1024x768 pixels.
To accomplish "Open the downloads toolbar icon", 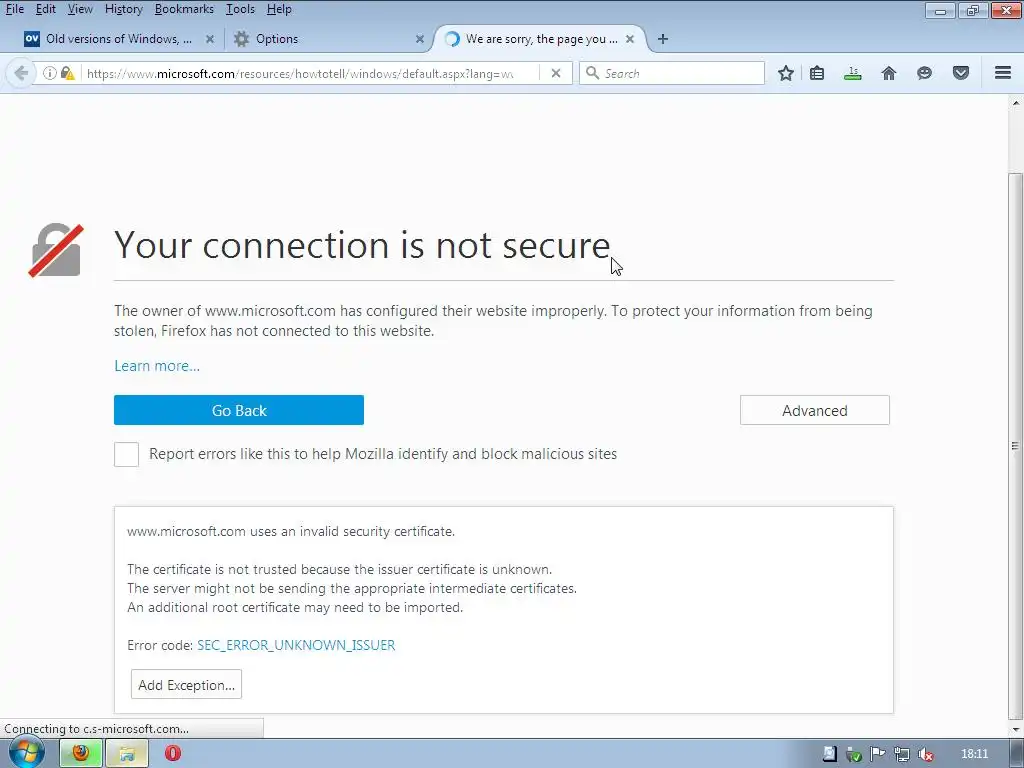I will coord(852,73).
